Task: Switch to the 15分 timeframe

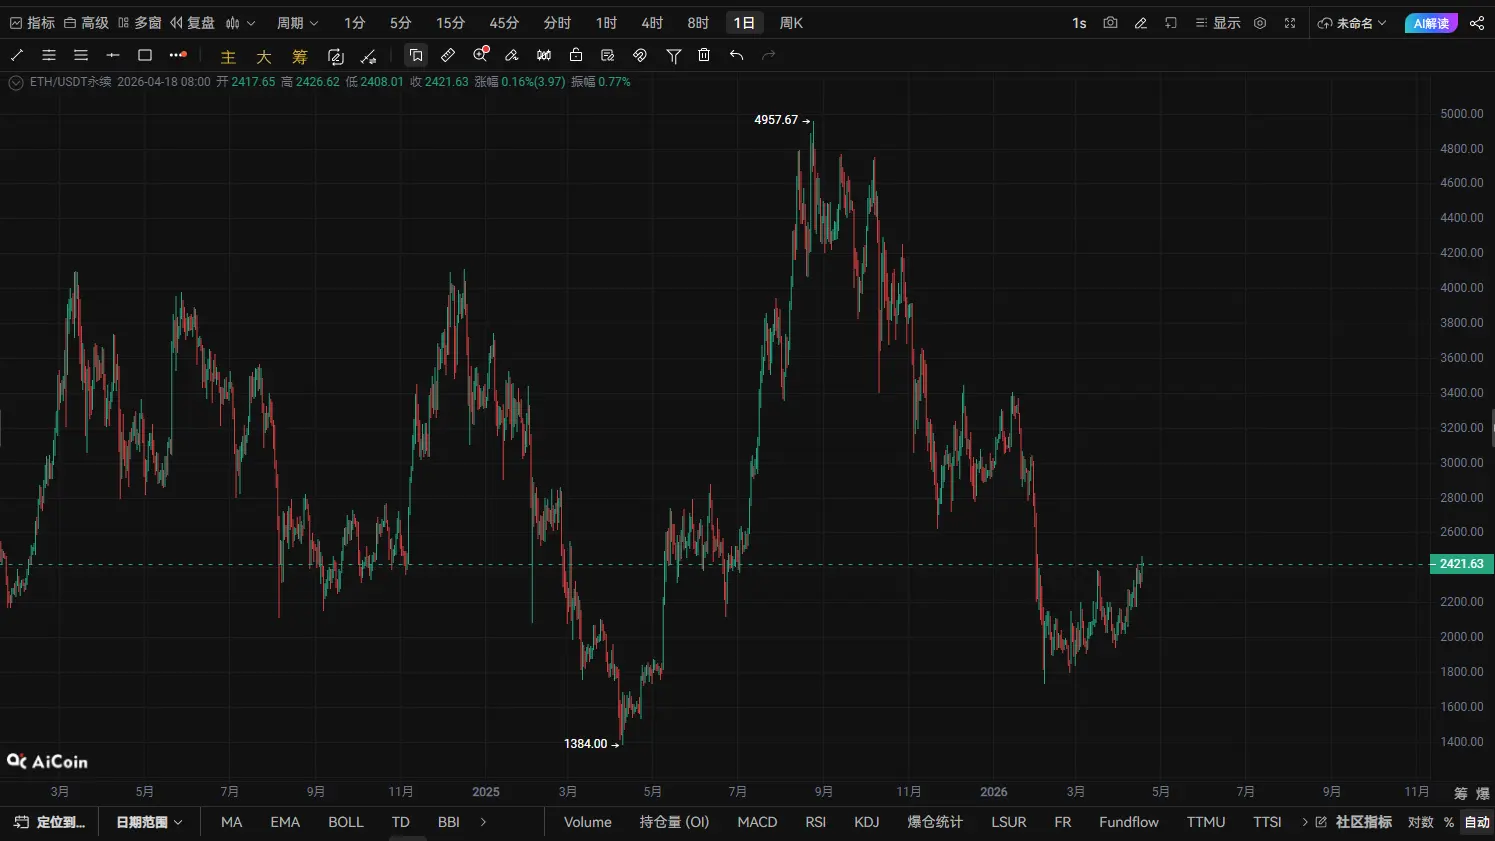Action: coord(451,23)
